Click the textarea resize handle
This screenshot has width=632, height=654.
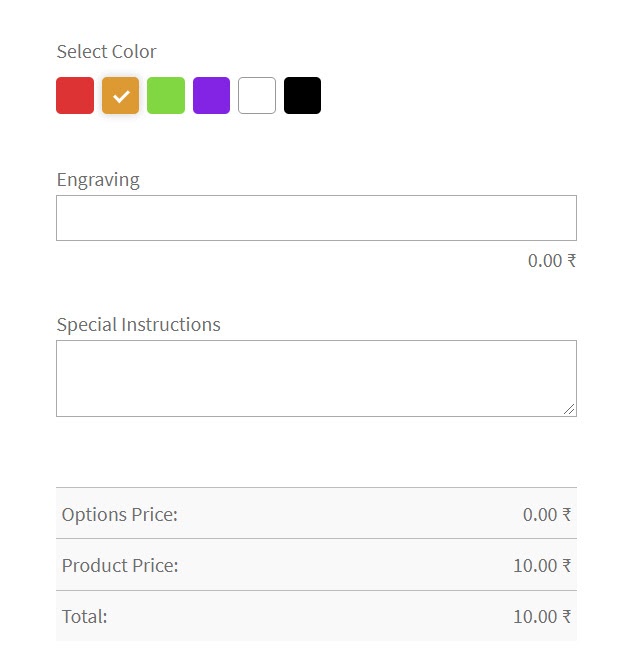tap(569, 409)
